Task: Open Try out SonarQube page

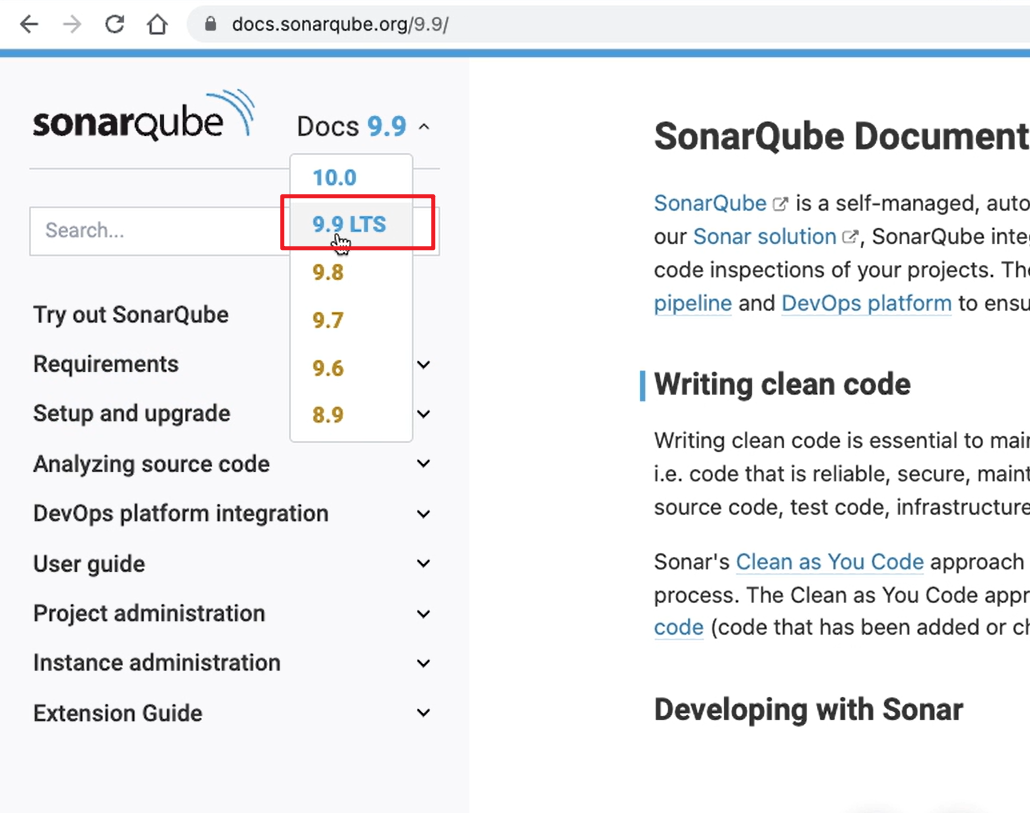Action: pos(131,315)
